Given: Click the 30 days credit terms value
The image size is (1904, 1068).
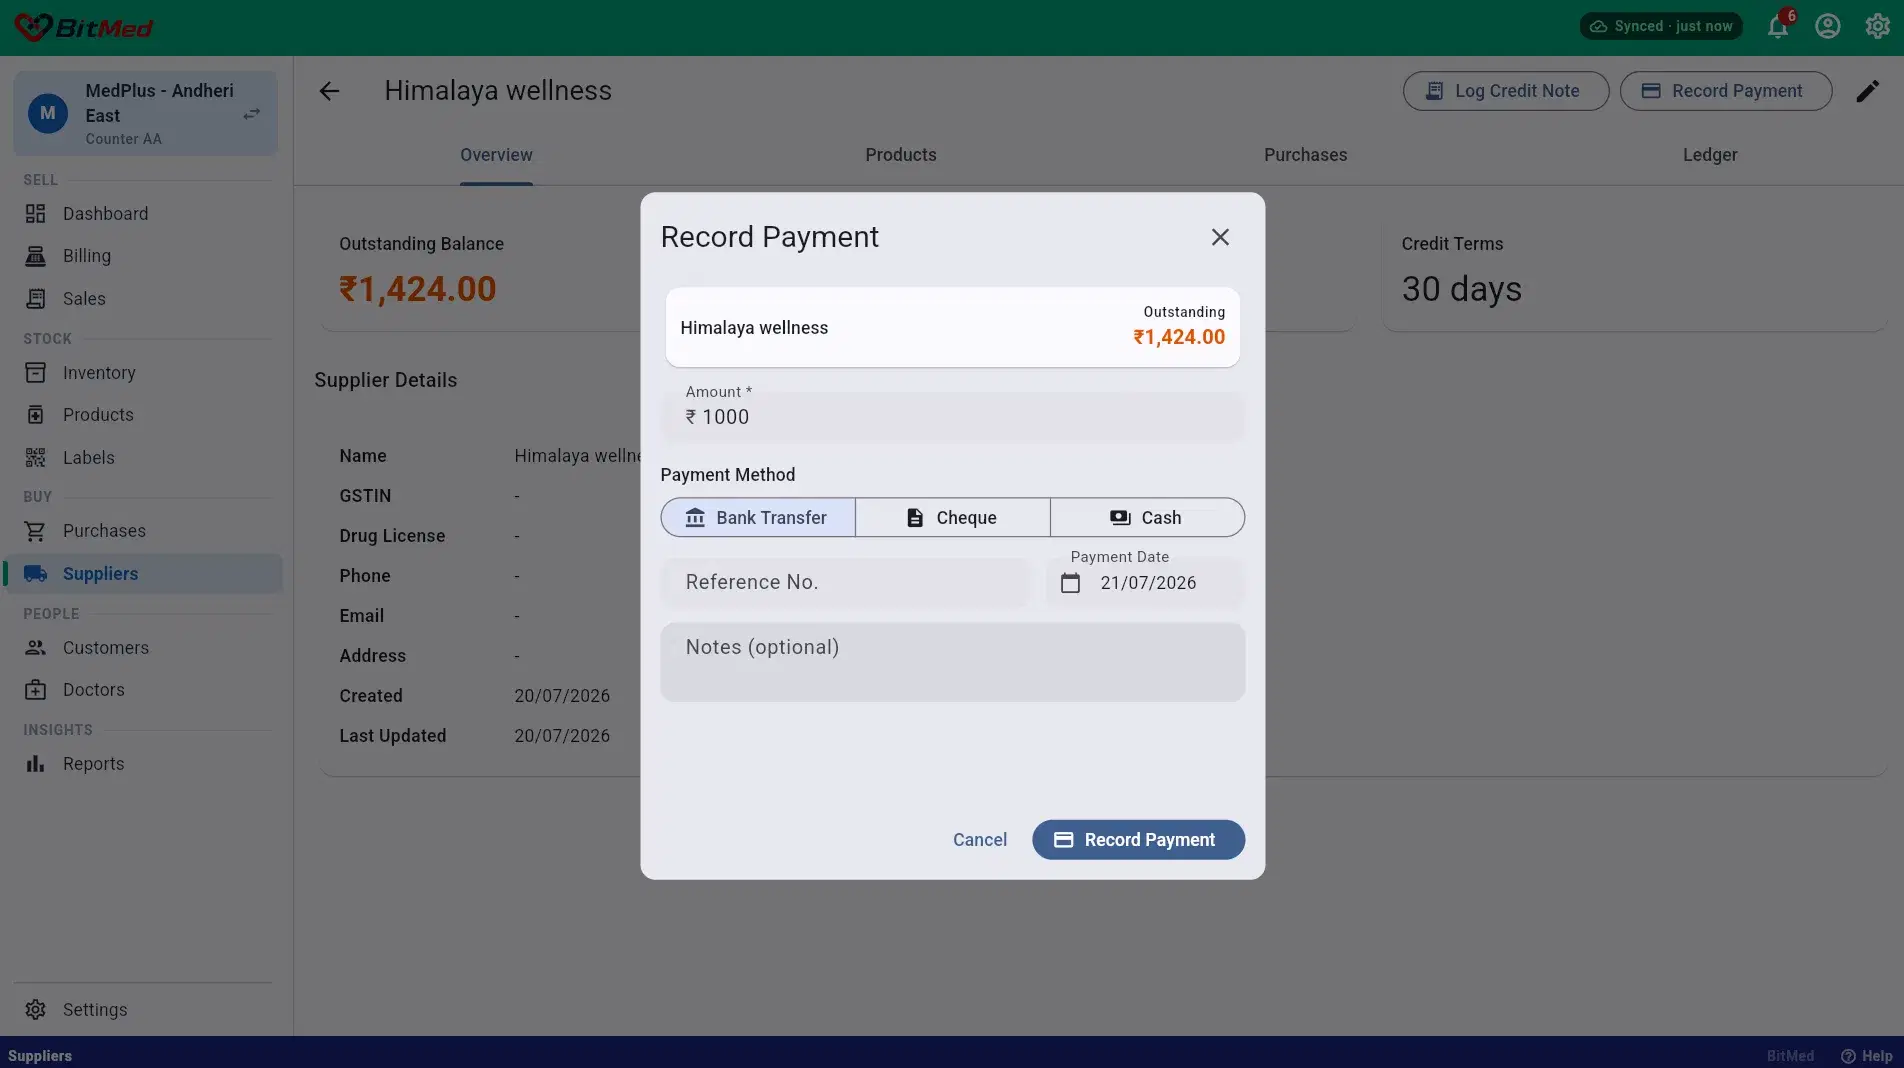Looking at the screenshot, I should (1462, 289).
